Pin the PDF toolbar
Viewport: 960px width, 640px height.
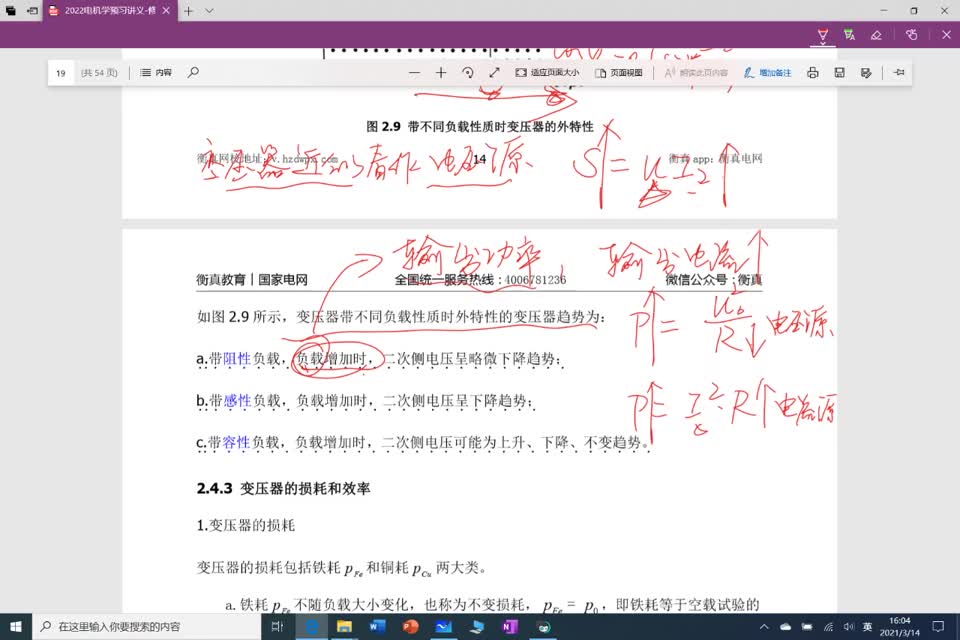pyautogui.click(x=899, y=73)
